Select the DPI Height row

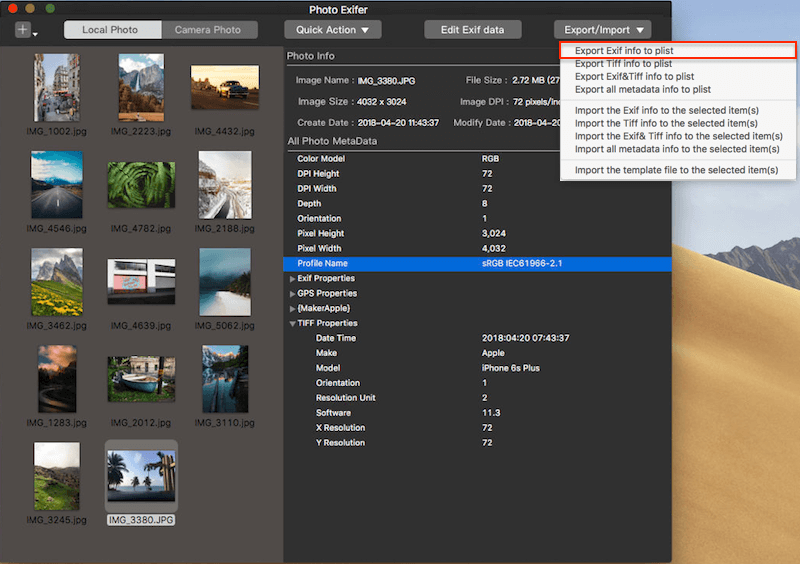(x=478, y=174)
